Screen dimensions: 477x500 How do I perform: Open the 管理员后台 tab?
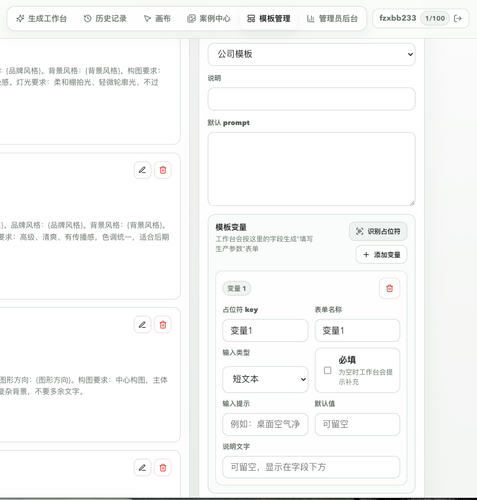click(332, 19)
